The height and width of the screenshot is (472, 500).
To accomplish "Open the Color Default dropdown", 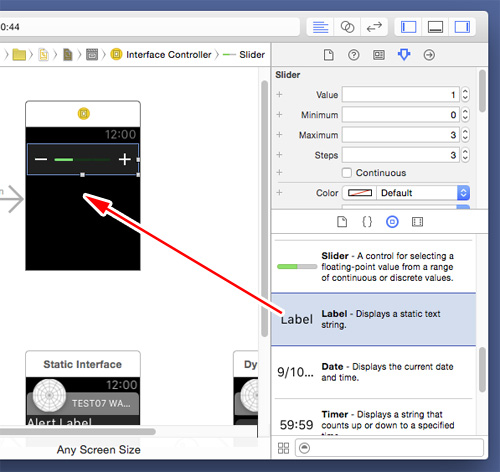I will [423, 193].
